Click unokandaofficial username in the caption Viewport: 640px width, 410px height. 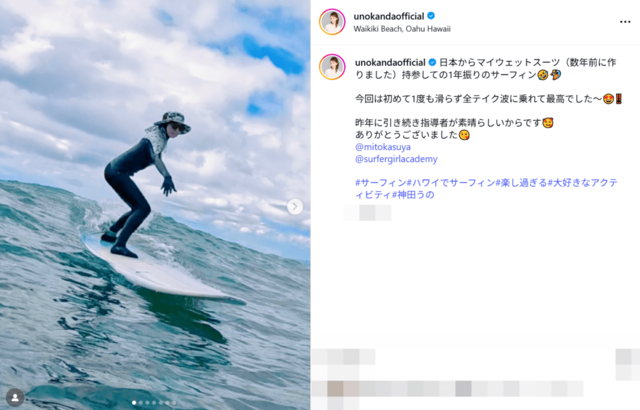pyautogui.click(x=390, y=62)
